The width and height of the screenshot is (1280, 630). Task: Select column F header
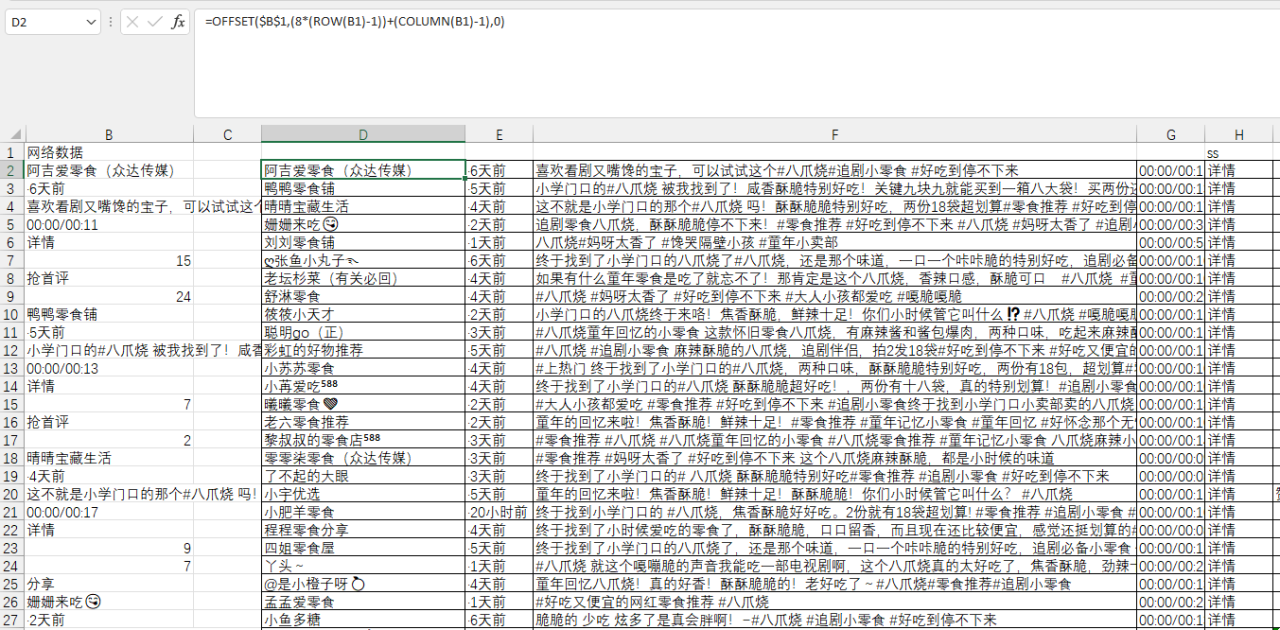pos(834,135)
